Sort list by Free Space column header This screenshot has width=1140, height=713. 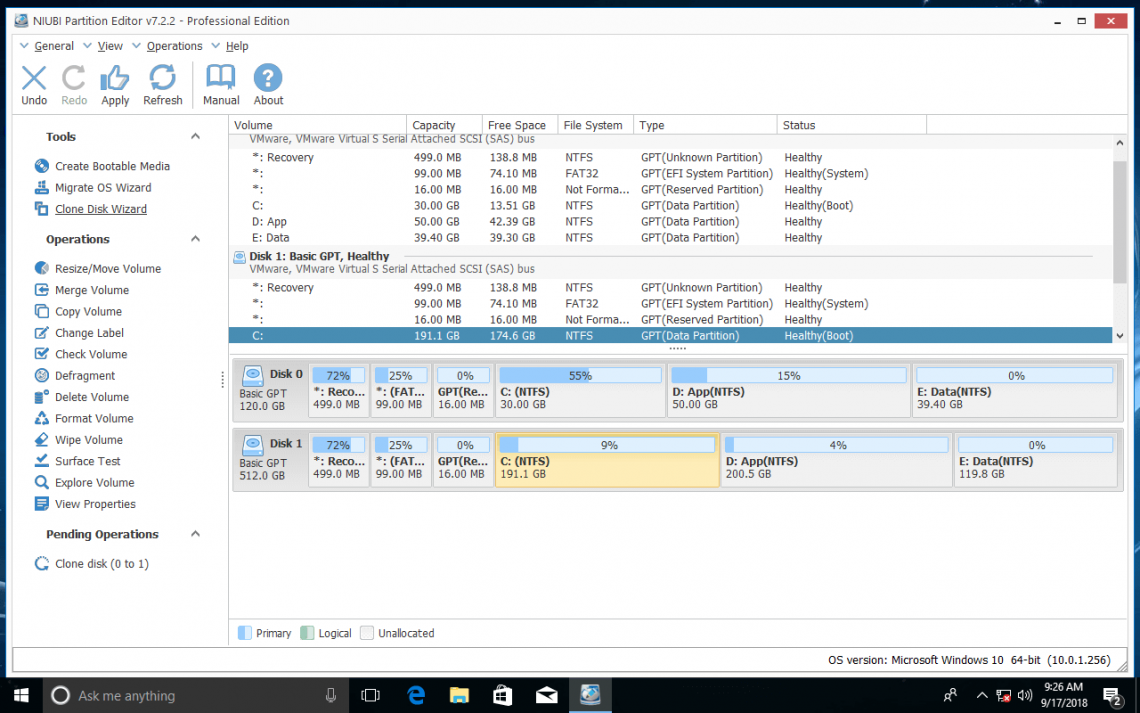517,125
